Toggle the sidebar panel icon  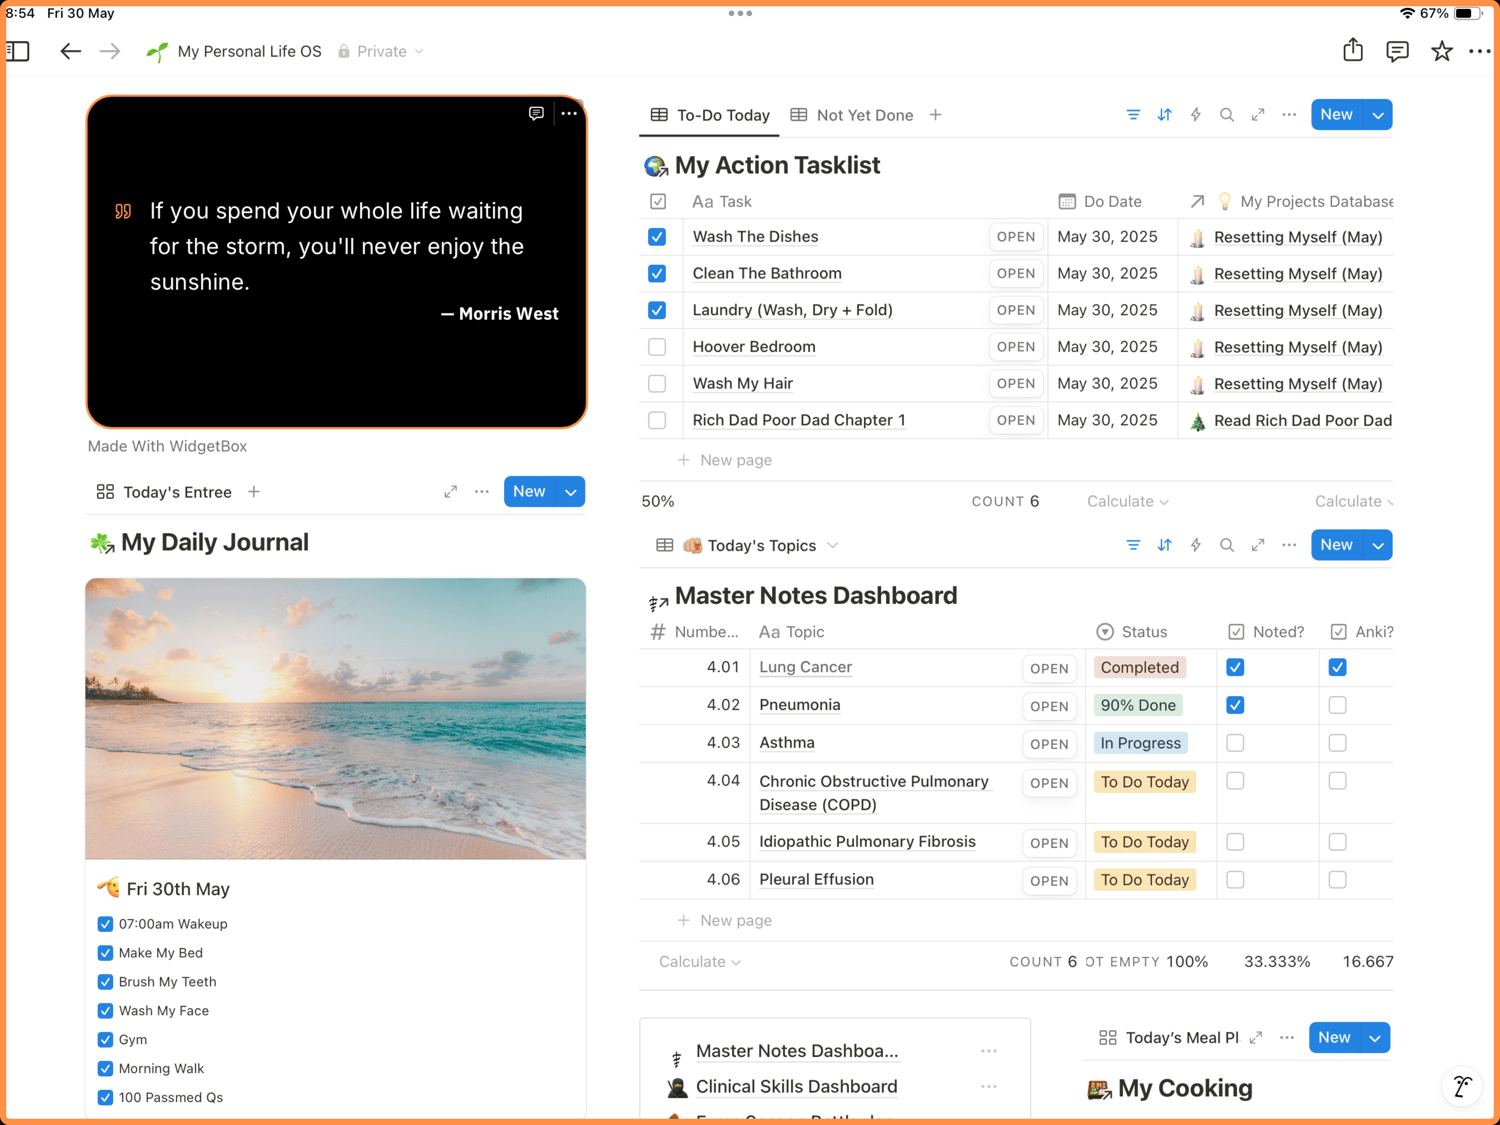[x=18, y=51]
